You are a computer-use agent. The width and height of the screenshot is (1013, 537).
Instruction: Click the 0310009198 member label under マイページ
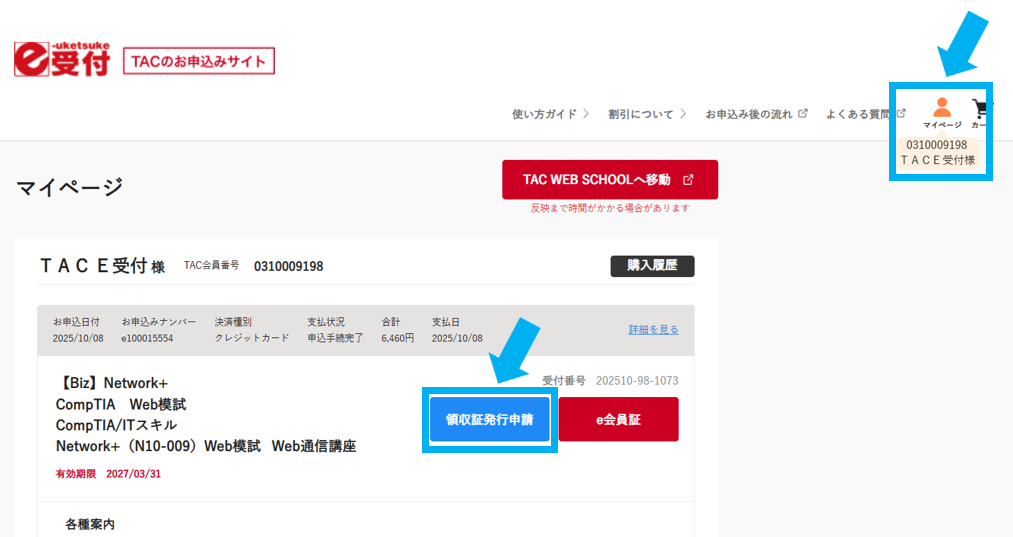coord(936,145)
